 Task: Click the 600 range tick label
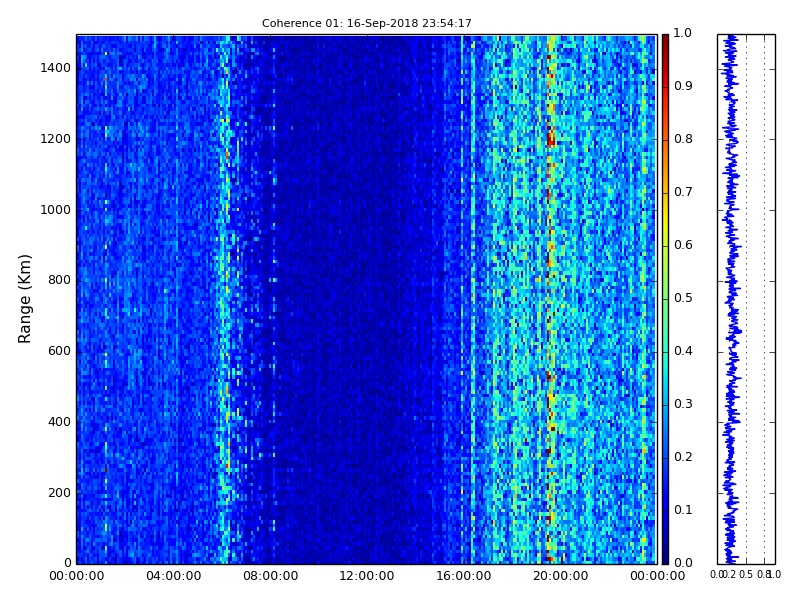pos(59,351)
